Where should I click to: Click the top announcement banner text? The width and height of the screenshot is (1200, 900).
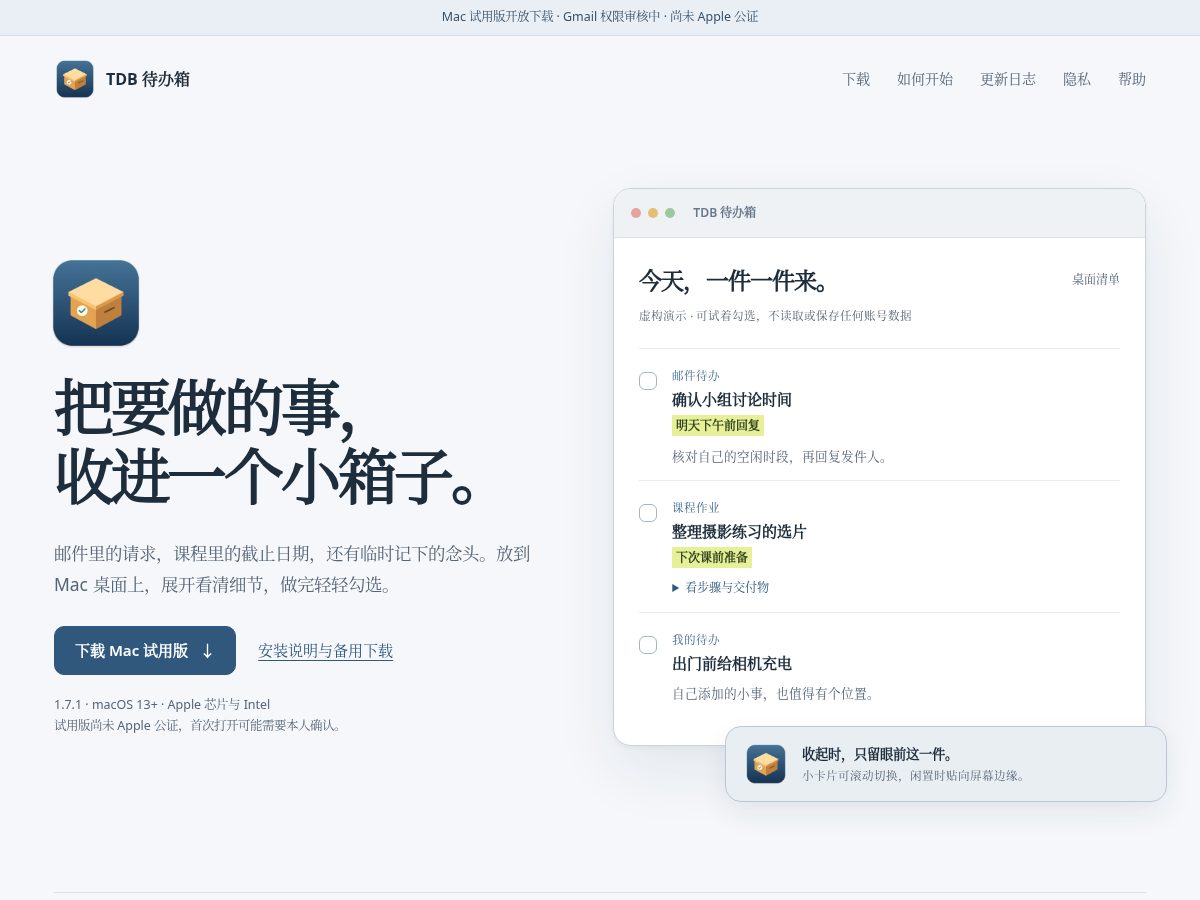click(x=600, y=17)
